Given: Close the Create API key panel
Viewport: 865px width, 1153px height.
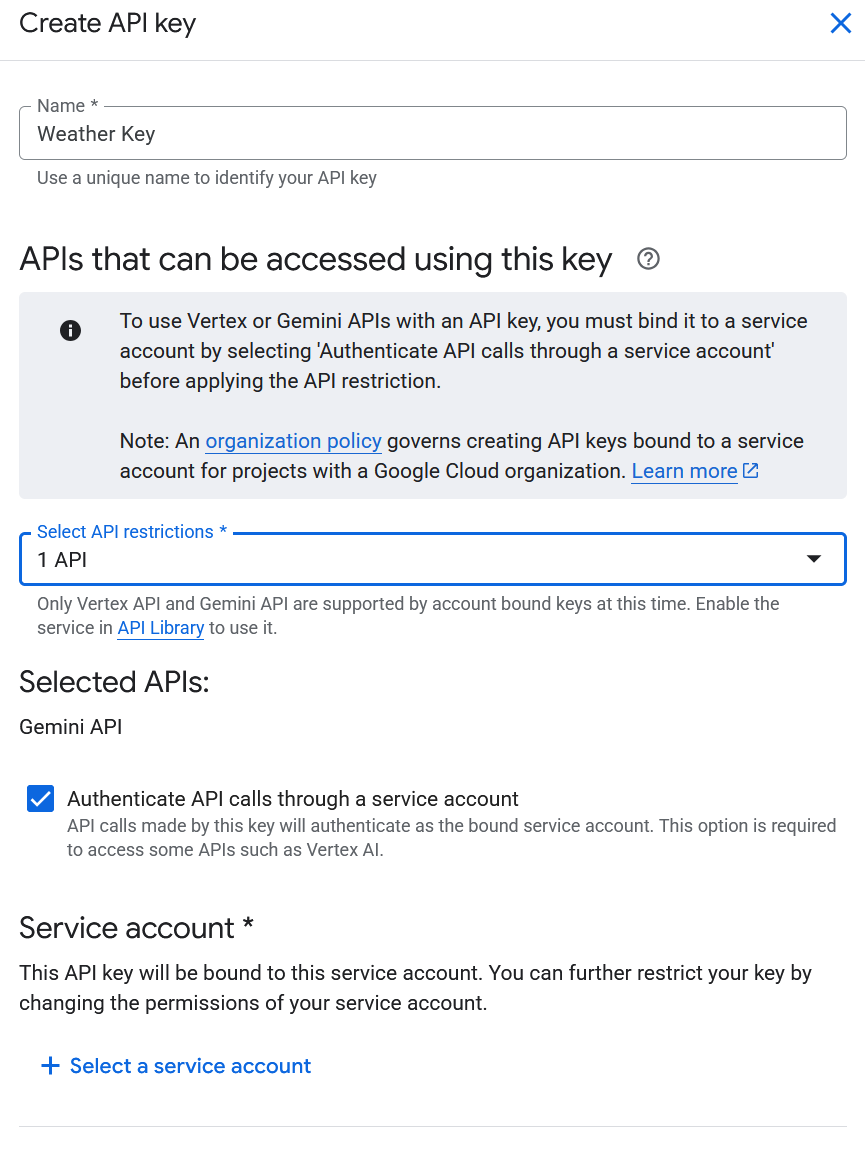Looking at the screenshot, I should coord(840,24).
